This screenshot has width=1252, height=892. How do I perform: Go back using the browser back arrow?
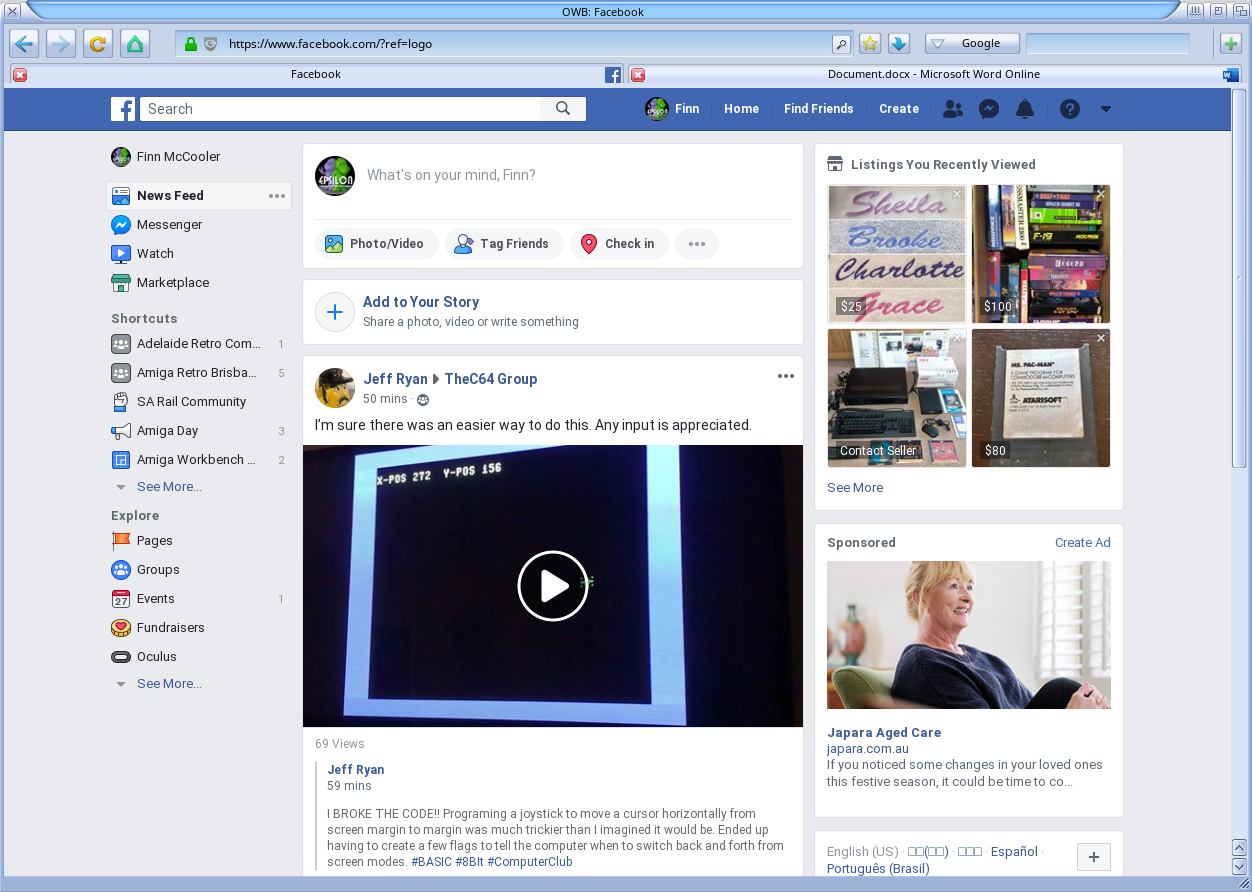(x=24, y=43)
